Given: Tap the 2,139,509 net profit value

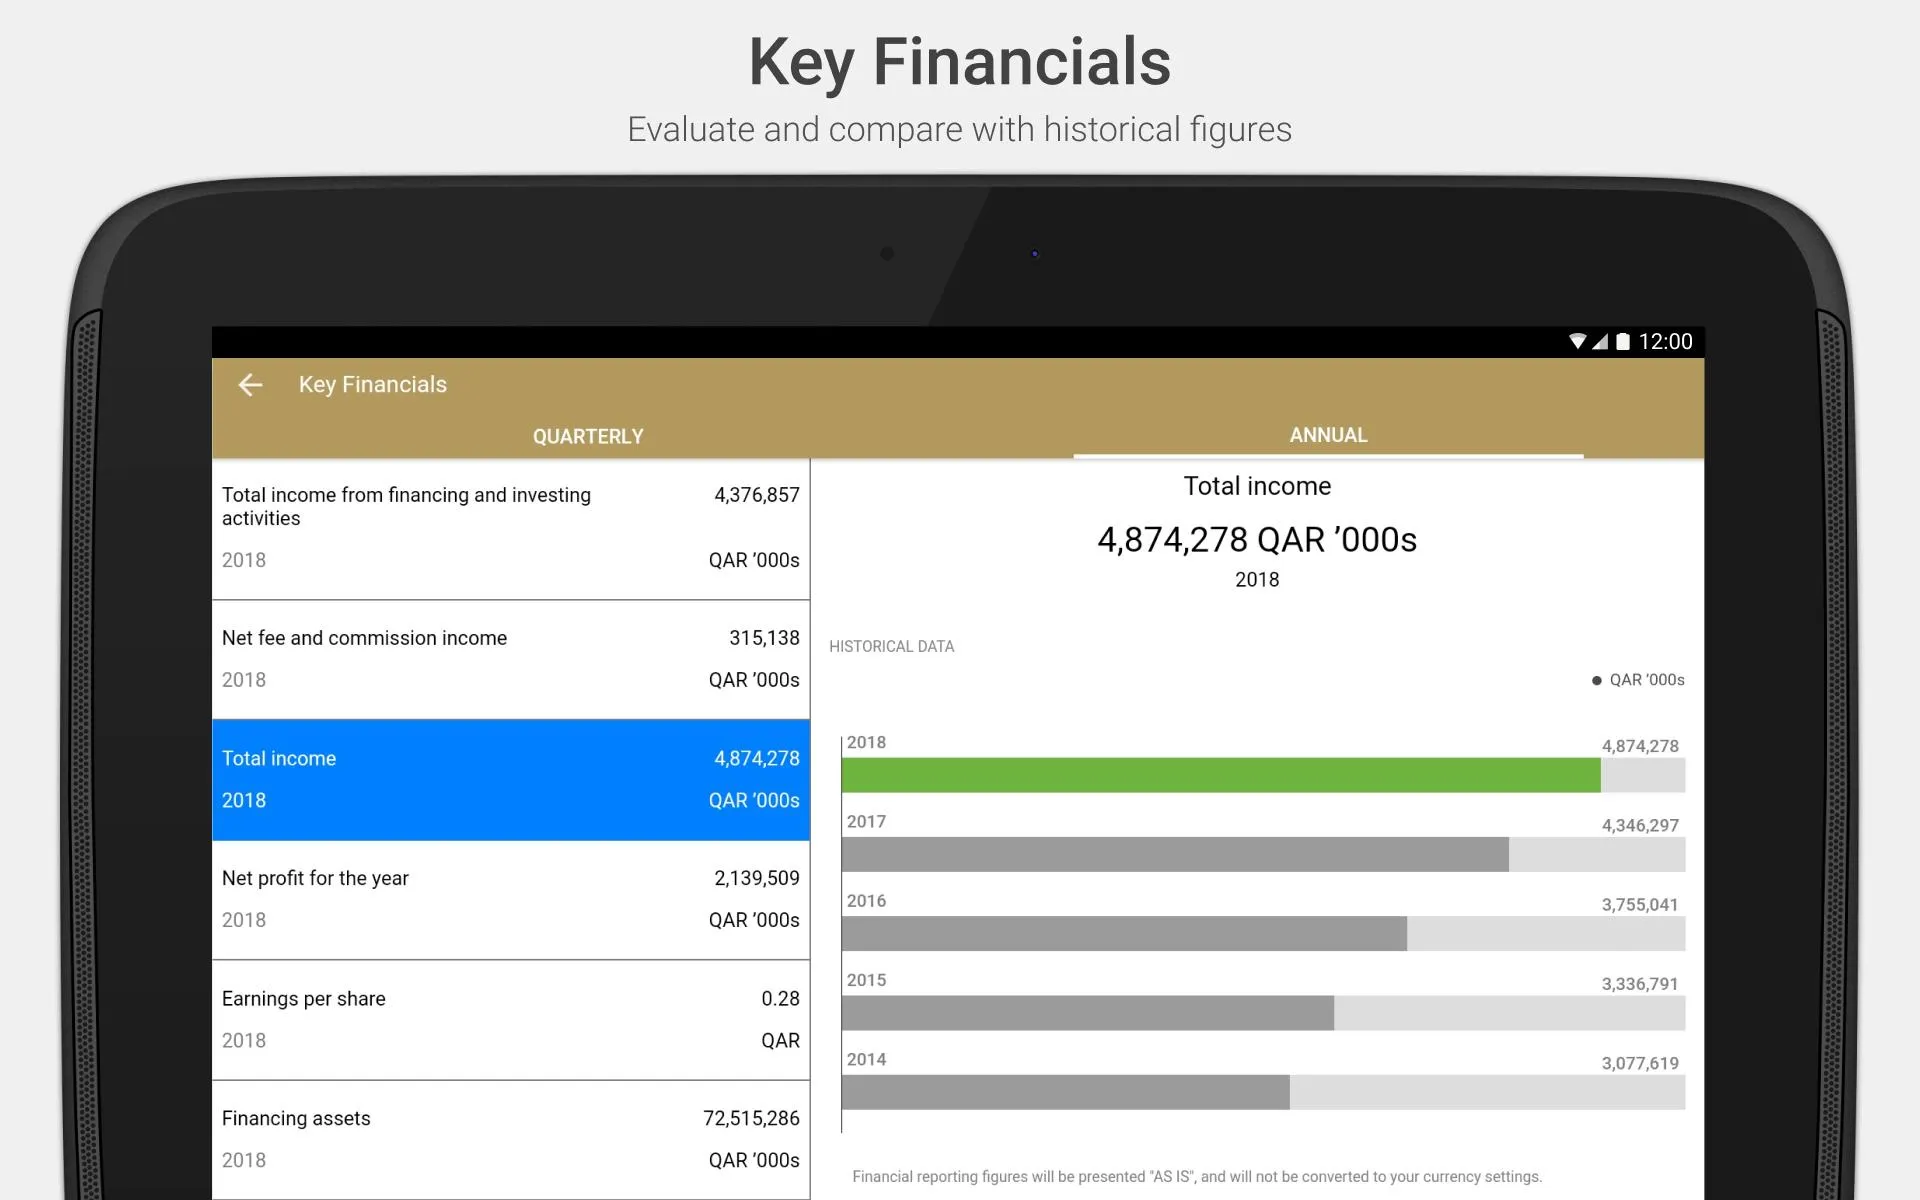Looking at the screenshot, I should tap(757, 878).
